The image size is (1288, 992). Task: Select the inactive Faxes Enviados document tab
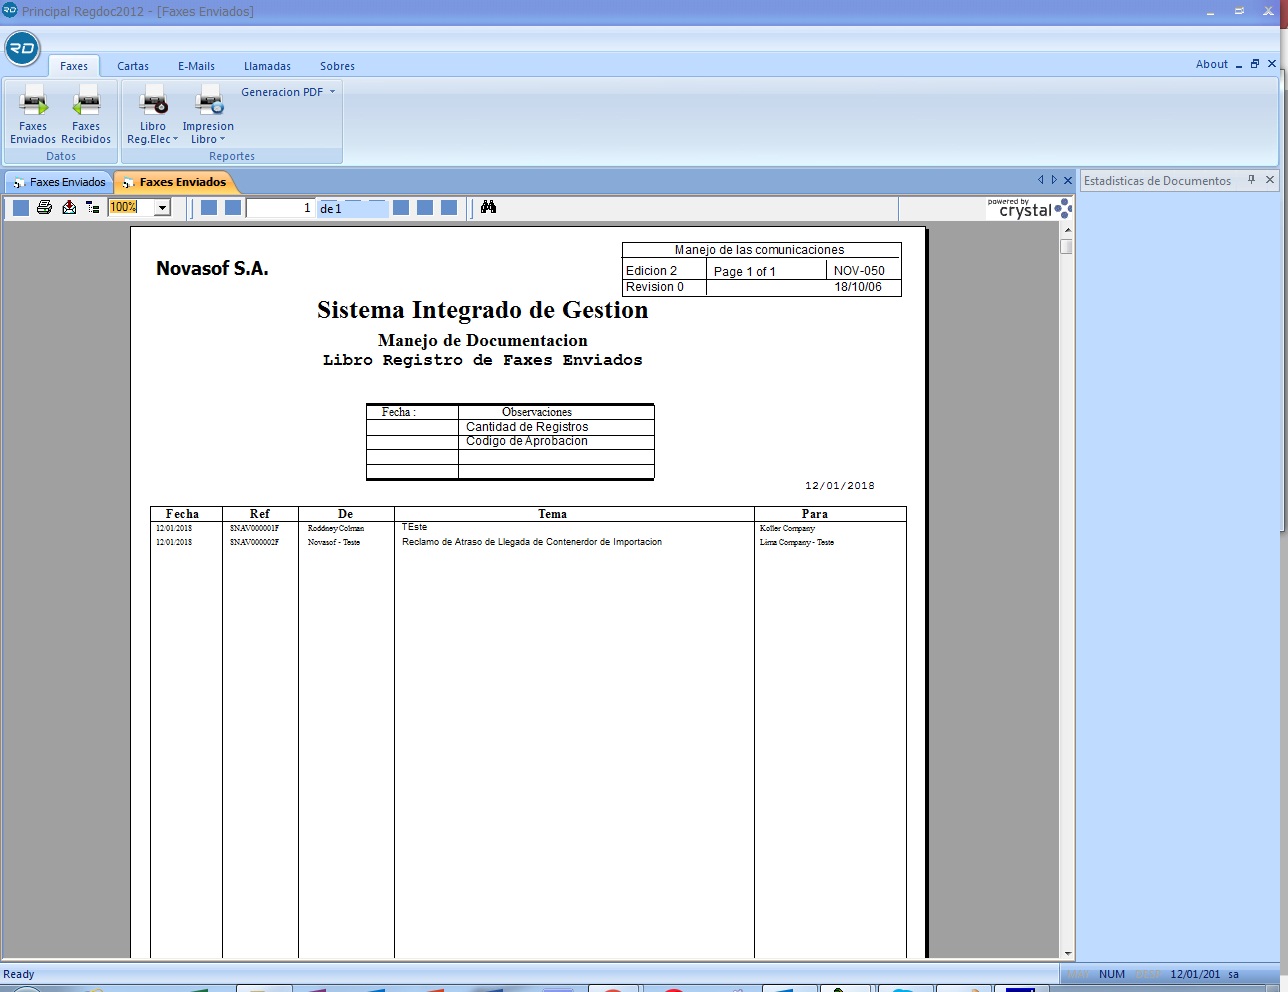coord(59,182)
